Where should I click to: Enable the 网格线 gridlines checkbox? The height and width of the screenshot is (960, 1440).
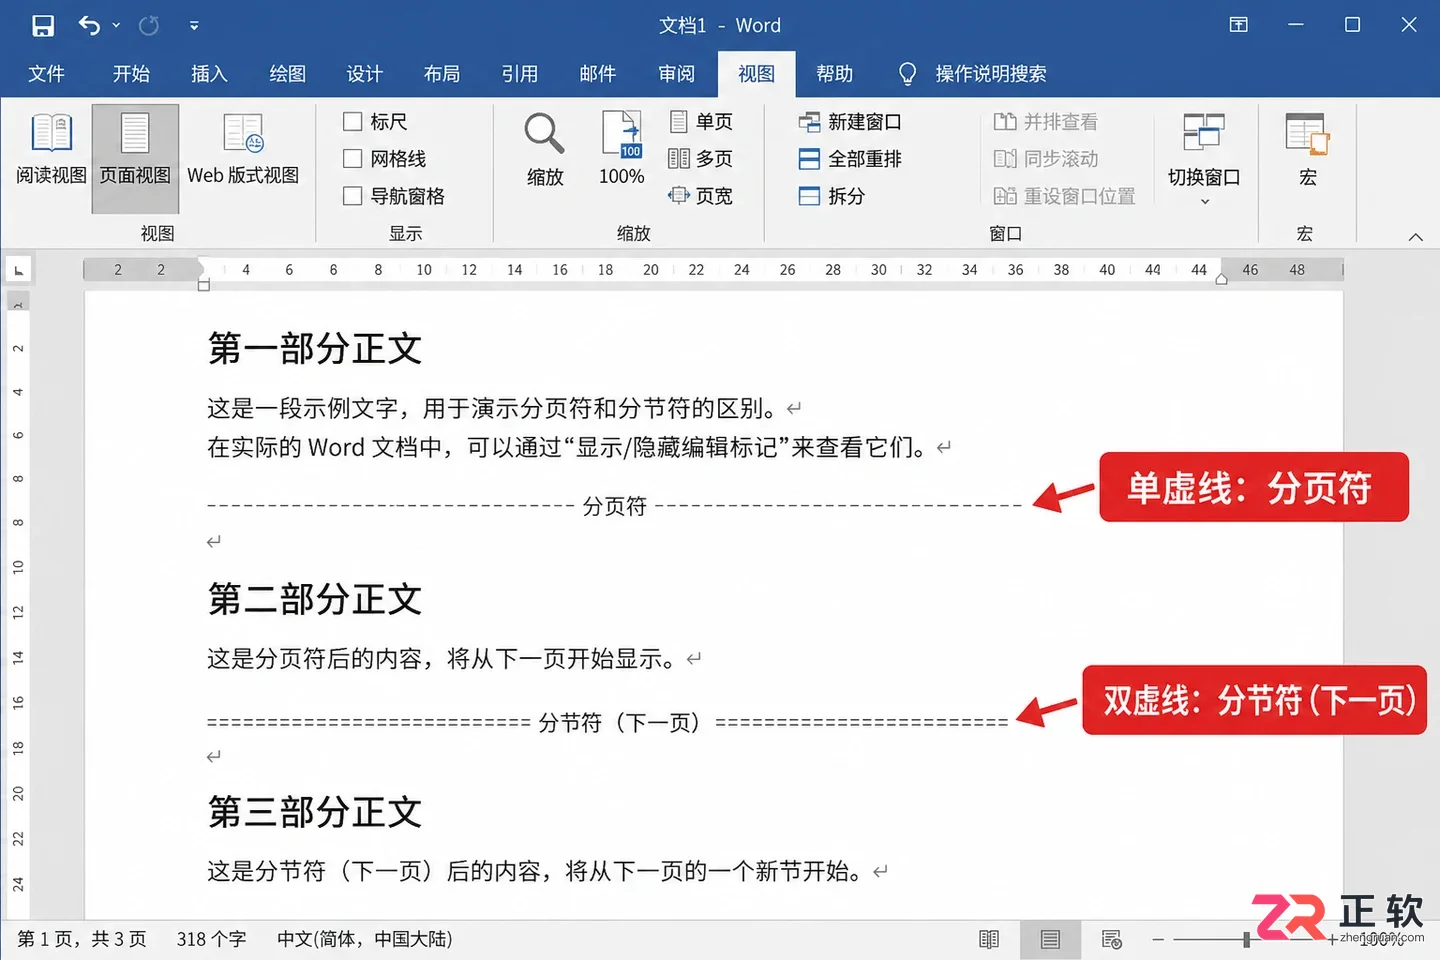tap(352, 159)
